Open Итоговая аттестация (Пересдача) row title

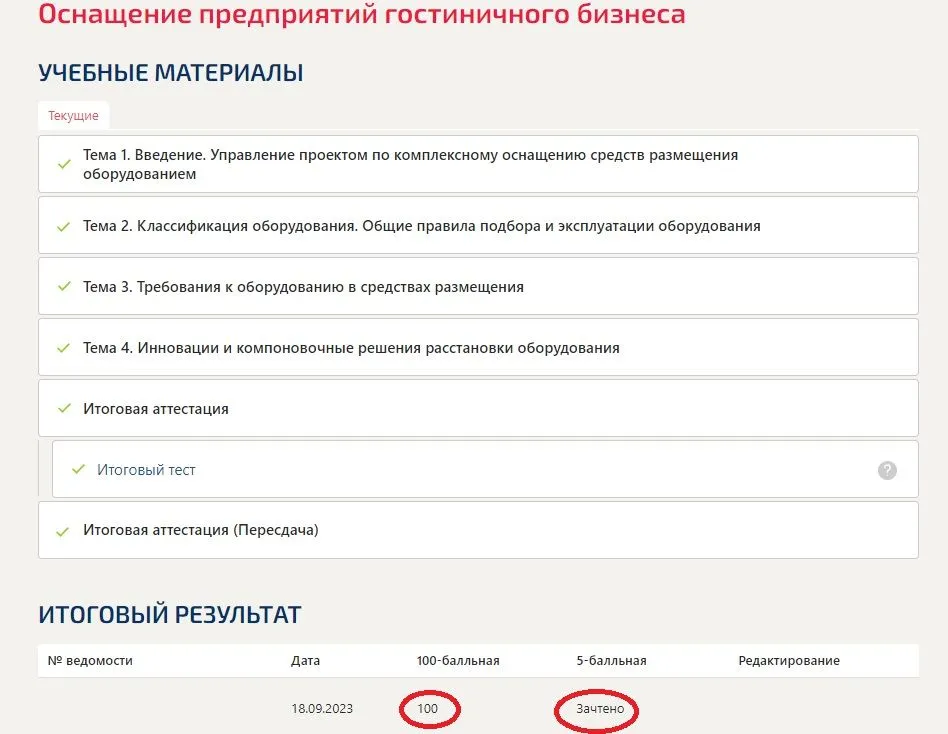pos(200,531)
